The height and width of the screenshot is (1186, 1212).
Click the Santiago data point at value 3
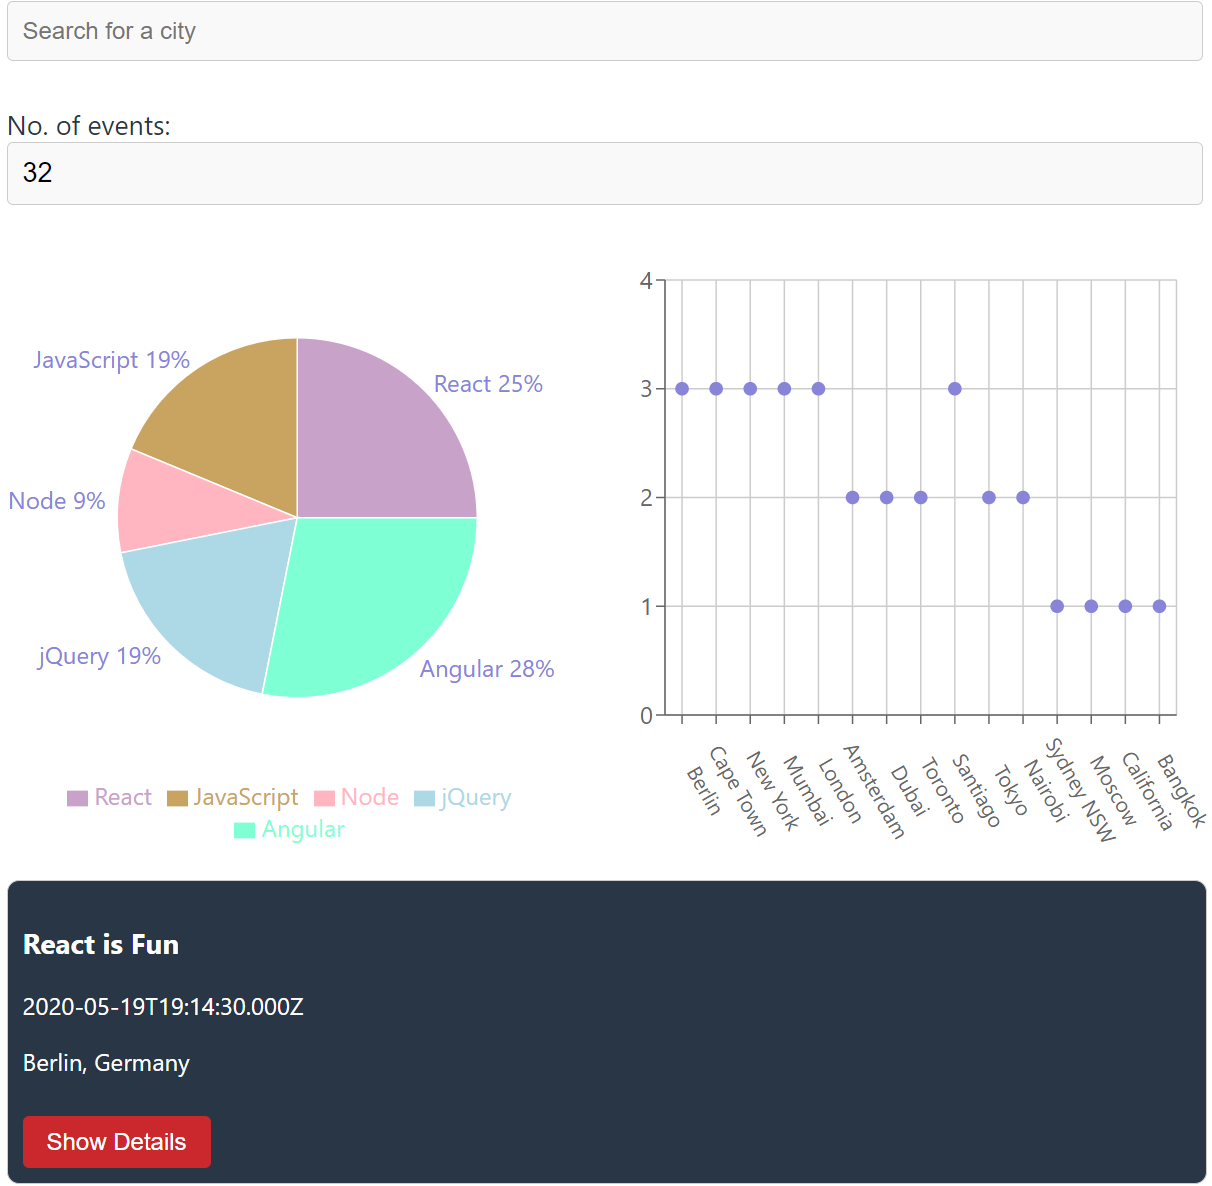click(x=954, y=389)
